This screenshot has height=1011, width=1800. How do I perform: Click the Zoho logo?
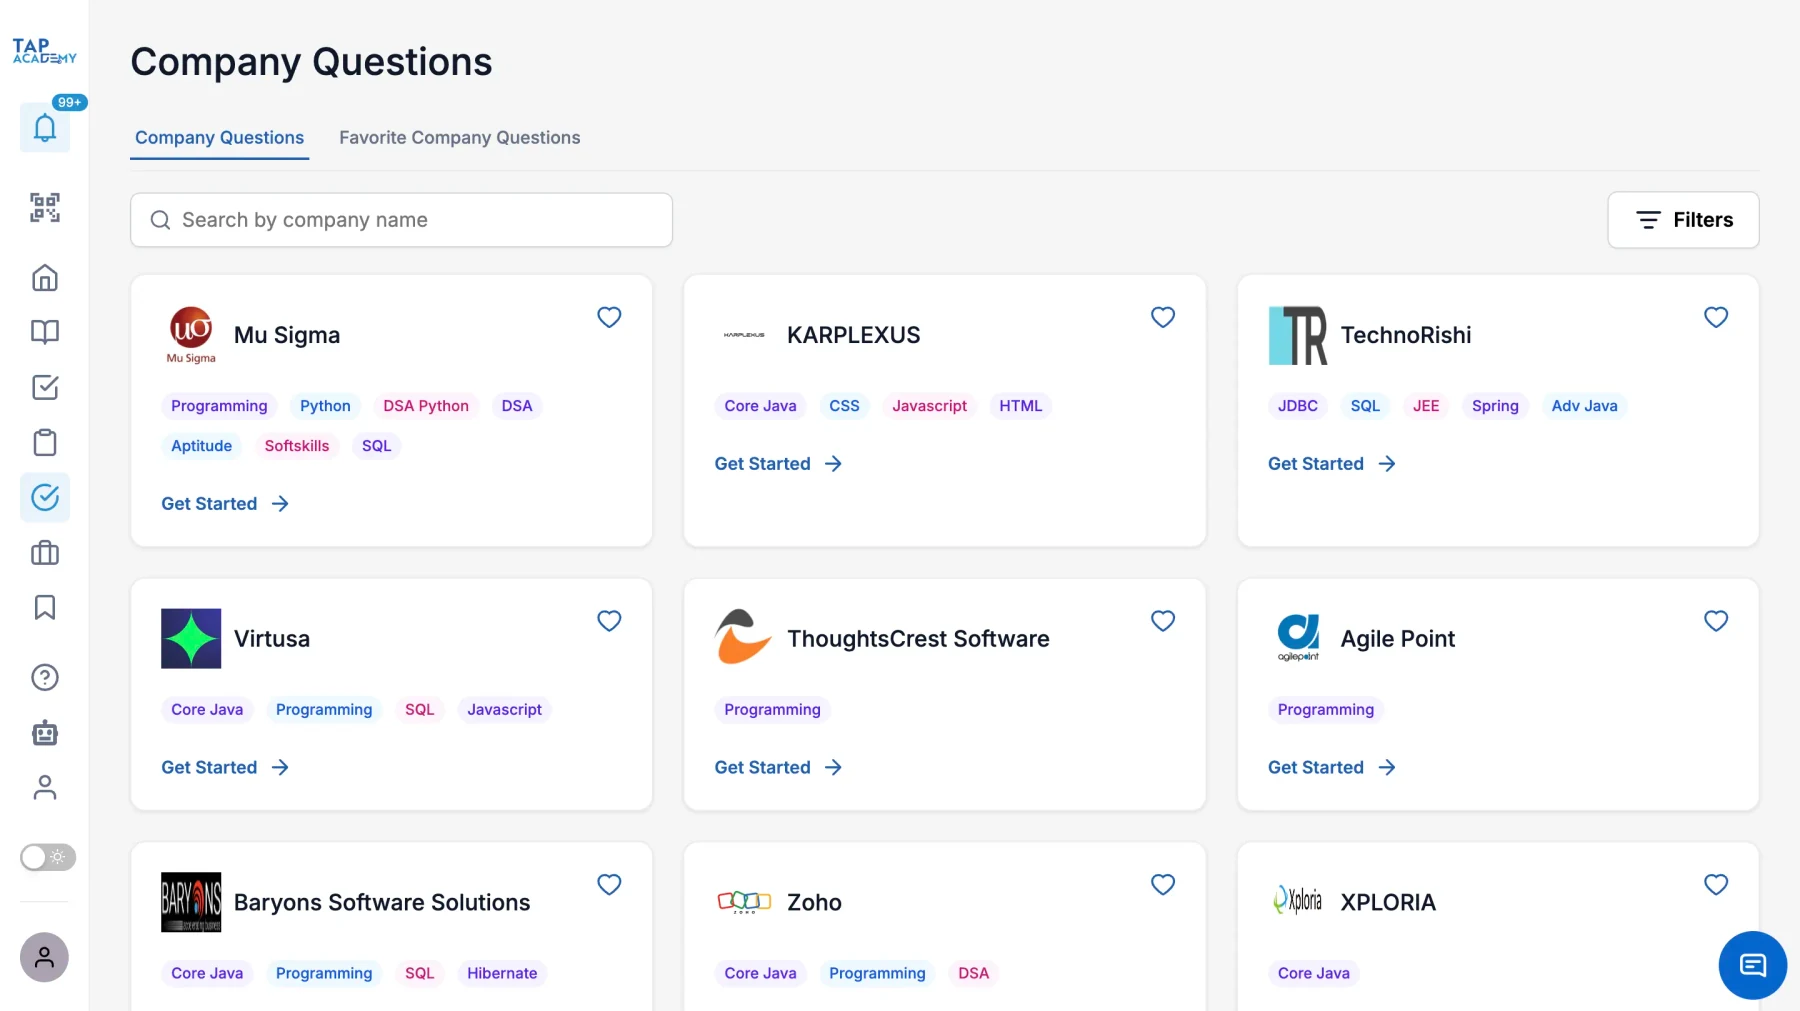pyautogui.click(x=744, y=902)
